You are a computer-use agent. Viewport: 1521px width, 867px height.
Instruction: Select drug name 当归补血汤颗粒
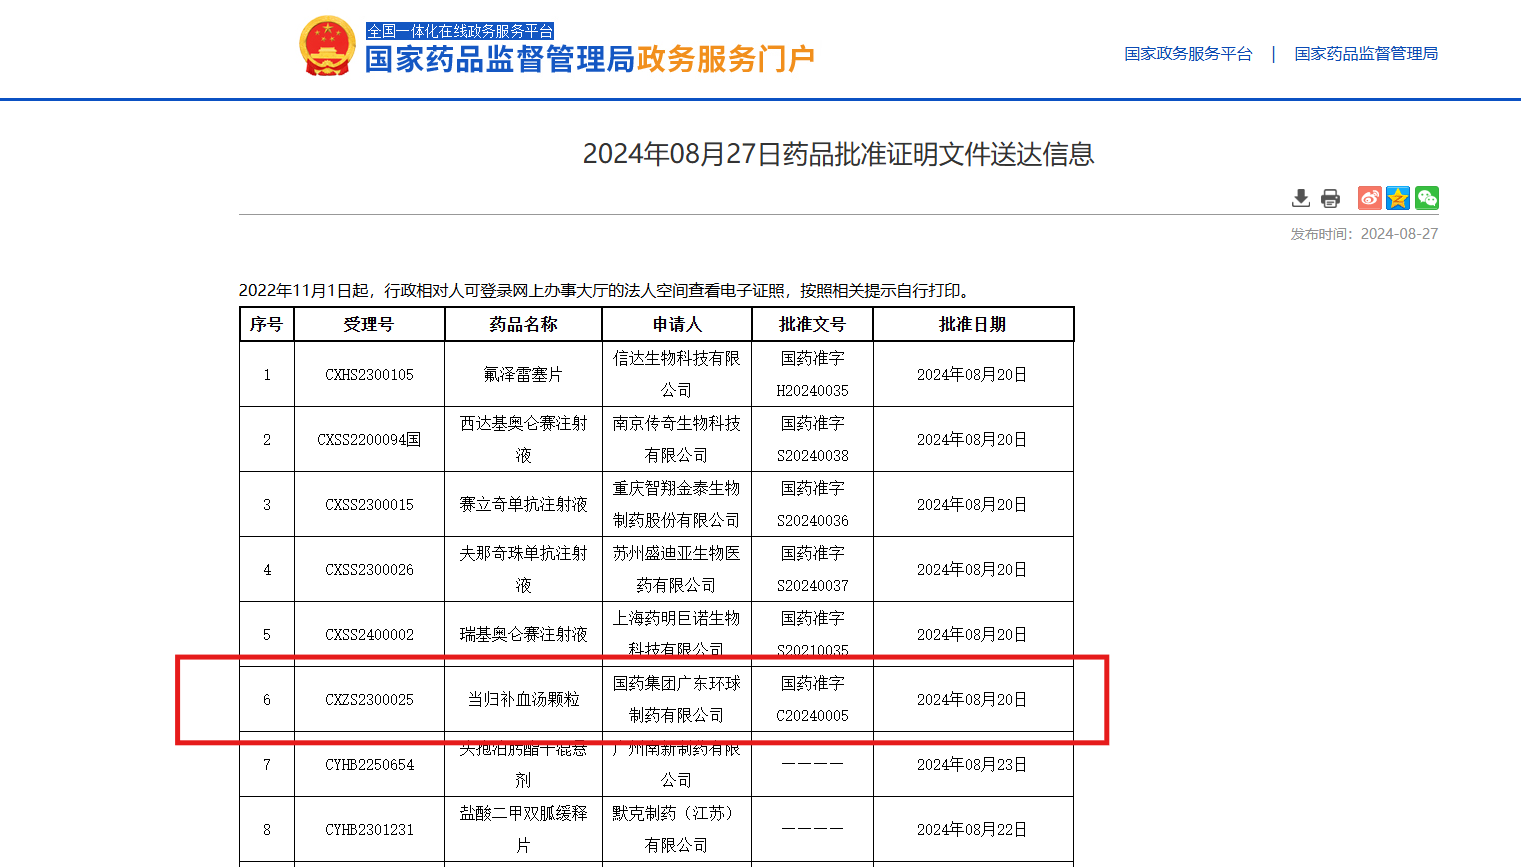click(x=523, y=700)
